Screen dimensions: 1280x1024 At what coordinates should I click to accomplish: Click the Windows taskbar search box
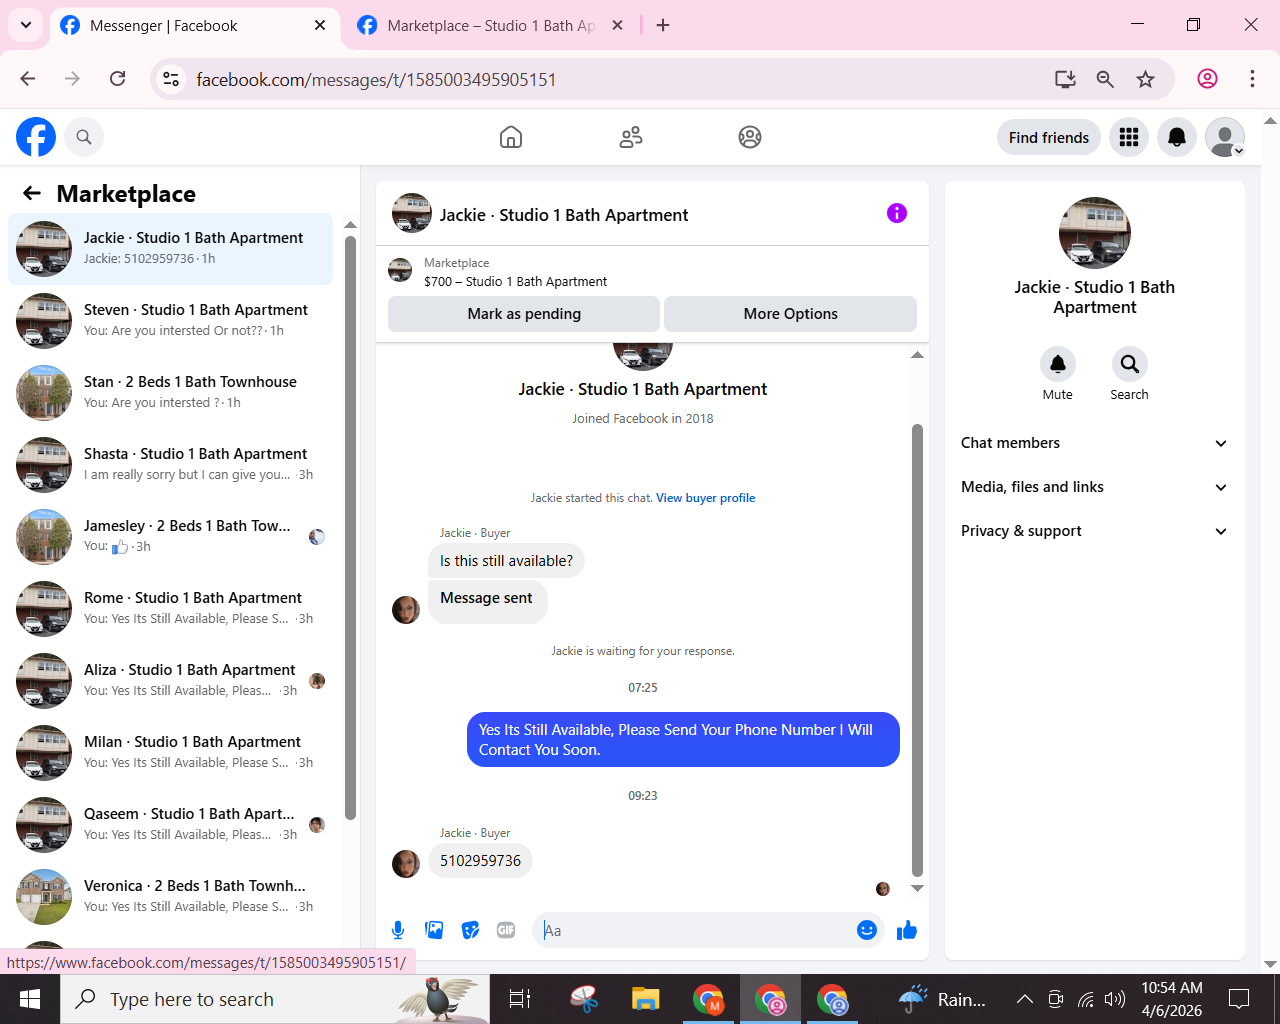[x=275, y=999]
